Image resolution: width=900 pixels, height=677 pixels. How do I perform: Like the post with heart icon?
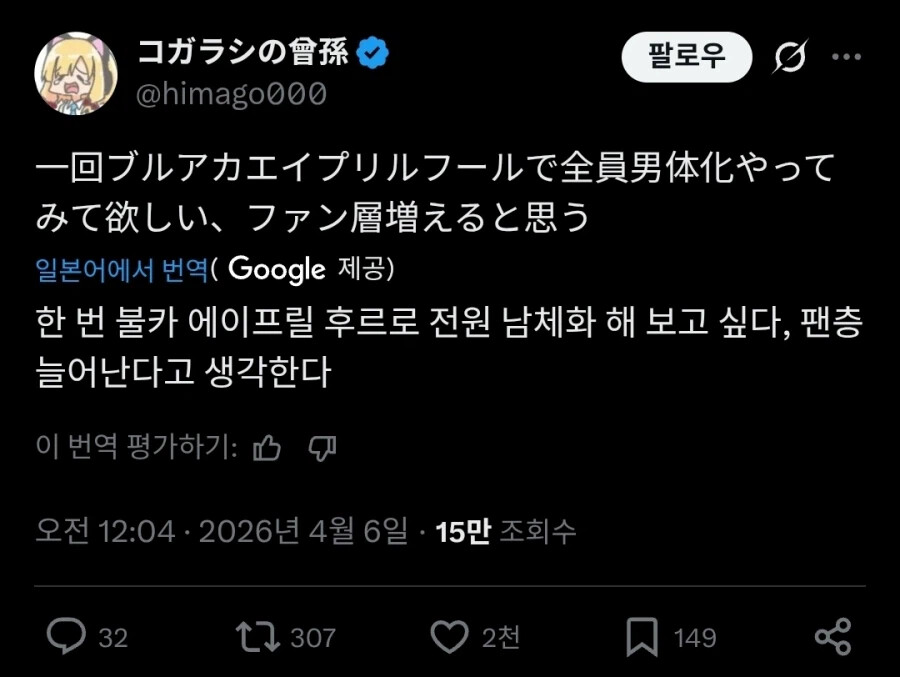[450, 636]
